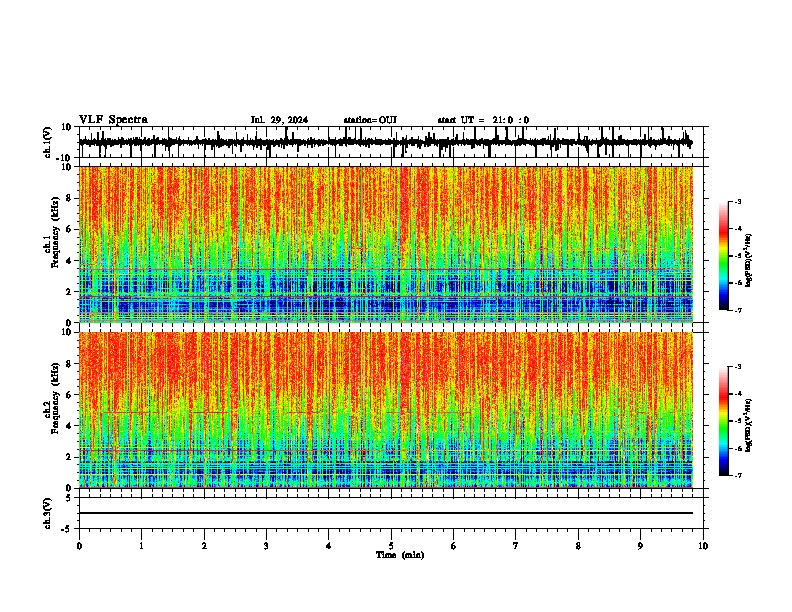Click the "6" kHz tick on ch.1 spectrogram
Viewport: 792px width, 612px height.
tap(70, 230)
